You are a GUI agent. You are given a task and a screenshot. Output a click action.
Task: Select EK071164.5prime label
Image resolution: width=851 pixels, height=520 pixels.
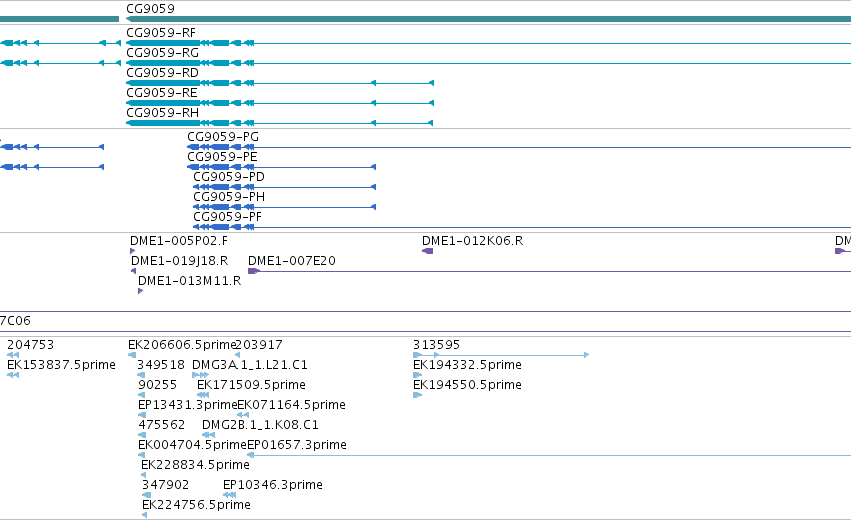click(291, 405)
